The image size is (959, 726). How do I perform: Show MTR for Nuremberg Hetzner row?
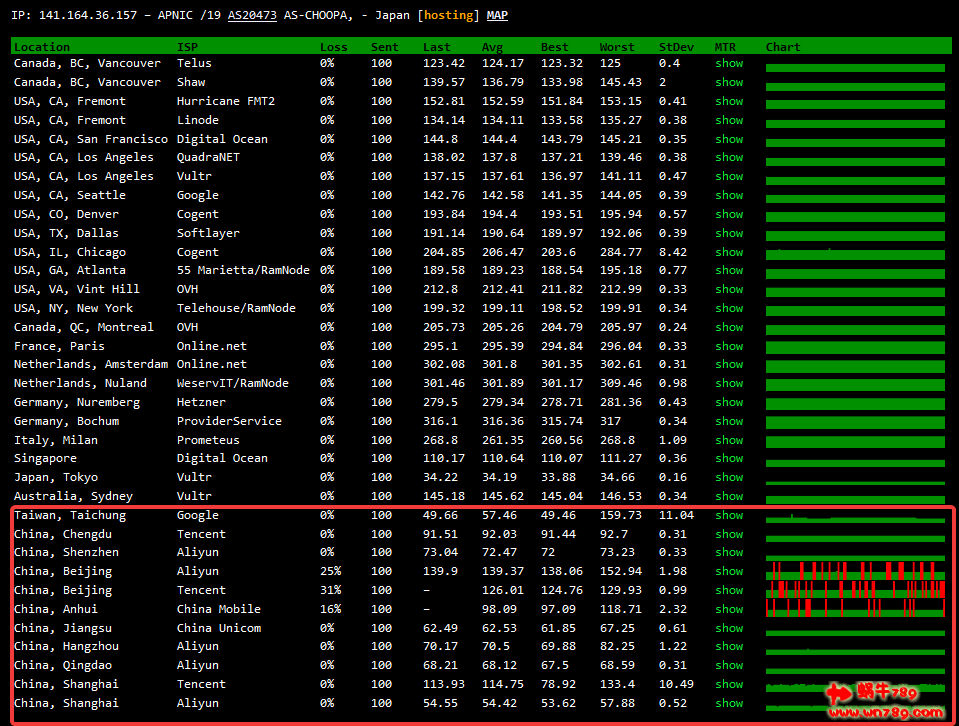click(729, 402)
